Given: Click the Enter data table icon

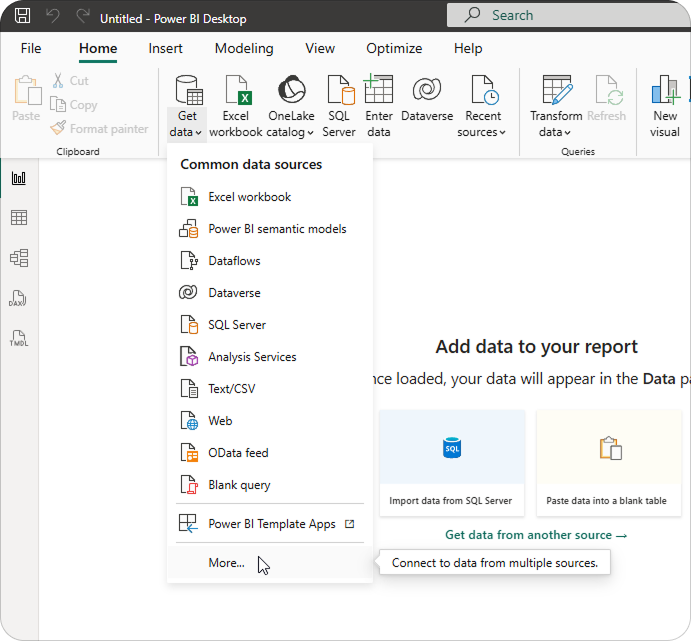Looking at the screenshot, I should point(379,92).
